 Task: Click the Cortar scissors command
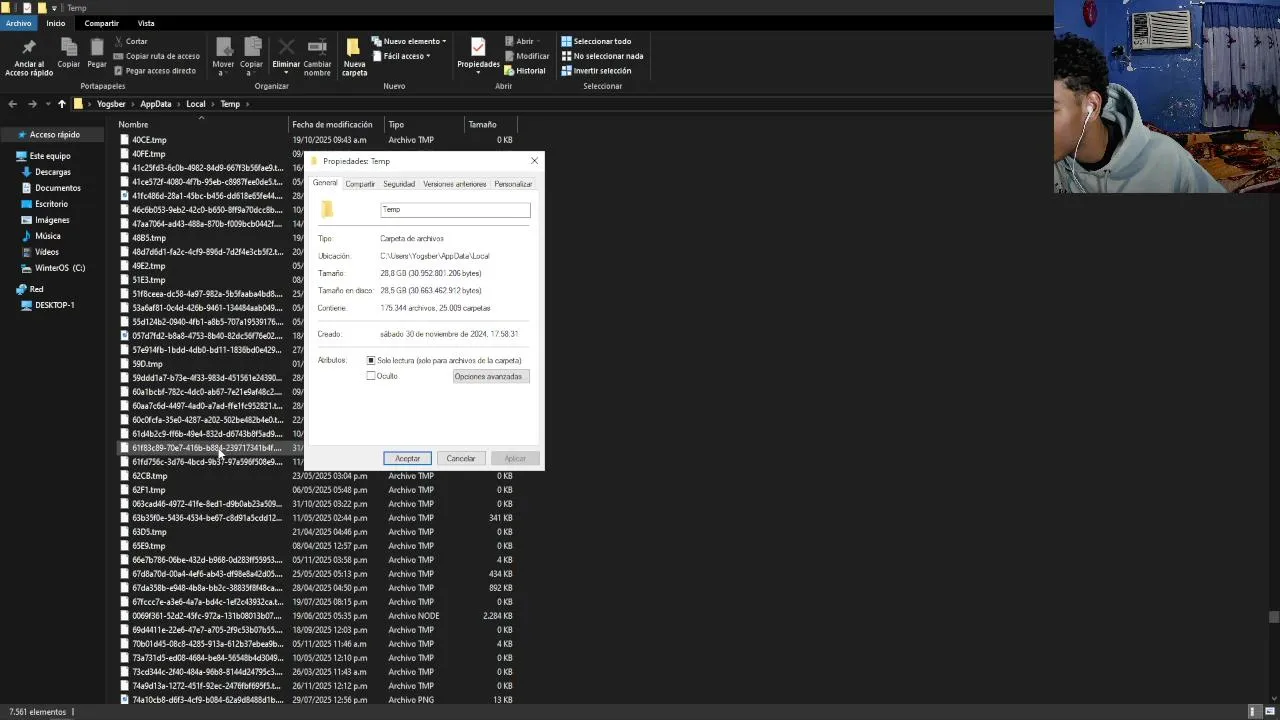pyautogui.click(x=131, y=41)
